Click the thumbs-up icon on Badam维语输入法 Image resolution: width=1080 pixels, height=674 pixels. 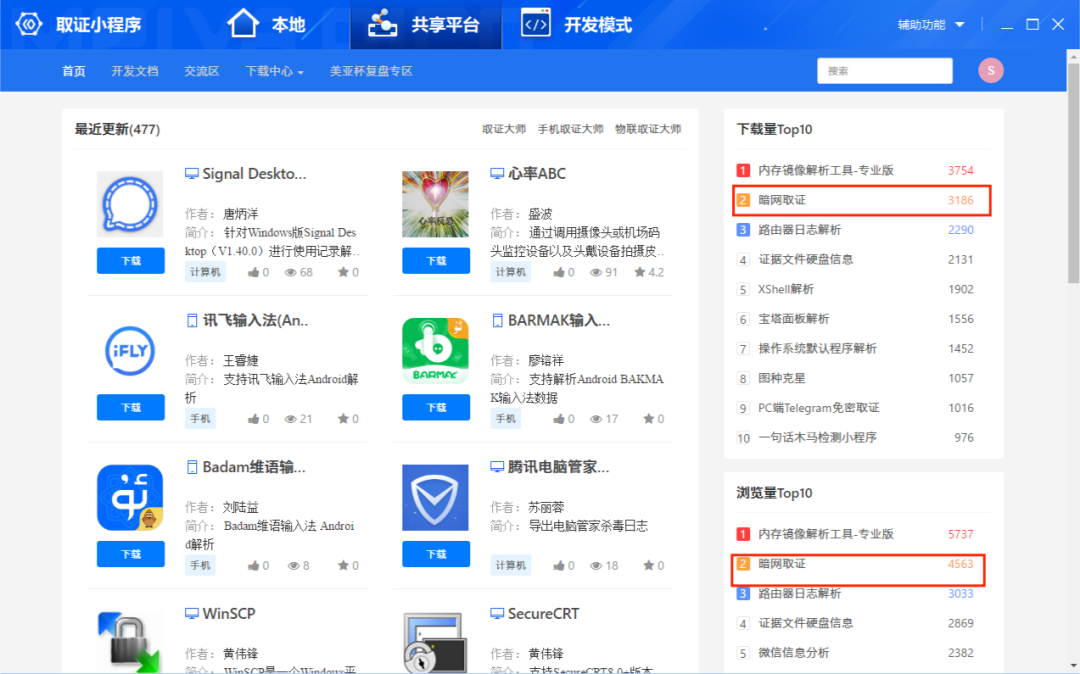(x=253, y=565)
